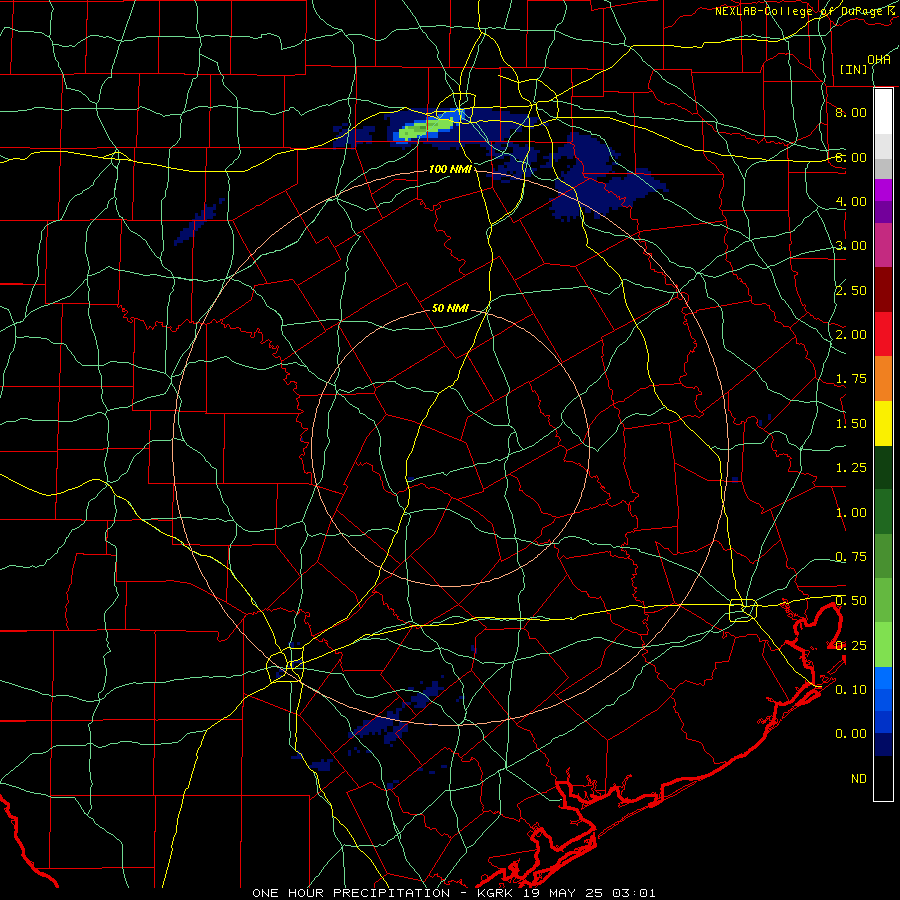
Task: Click the '0.00' legend value
Action: click(851, 734)
